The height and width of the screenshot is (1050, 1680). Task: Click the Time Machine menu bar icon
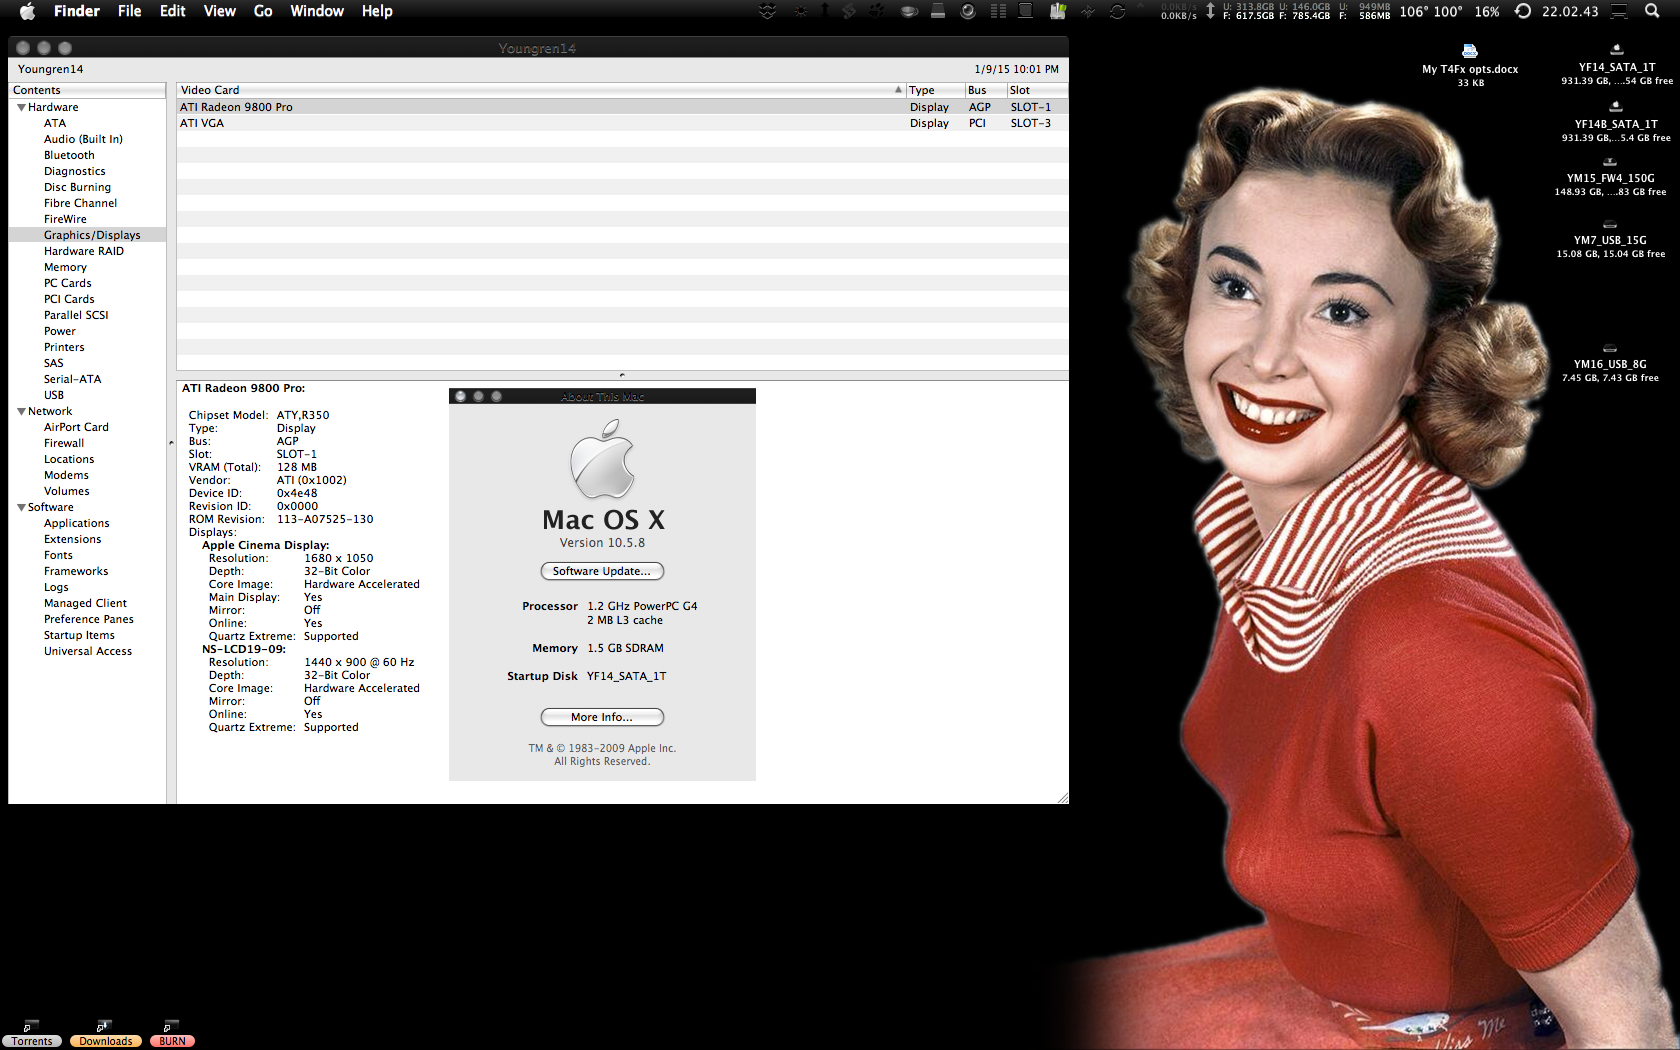[1523, 11]
